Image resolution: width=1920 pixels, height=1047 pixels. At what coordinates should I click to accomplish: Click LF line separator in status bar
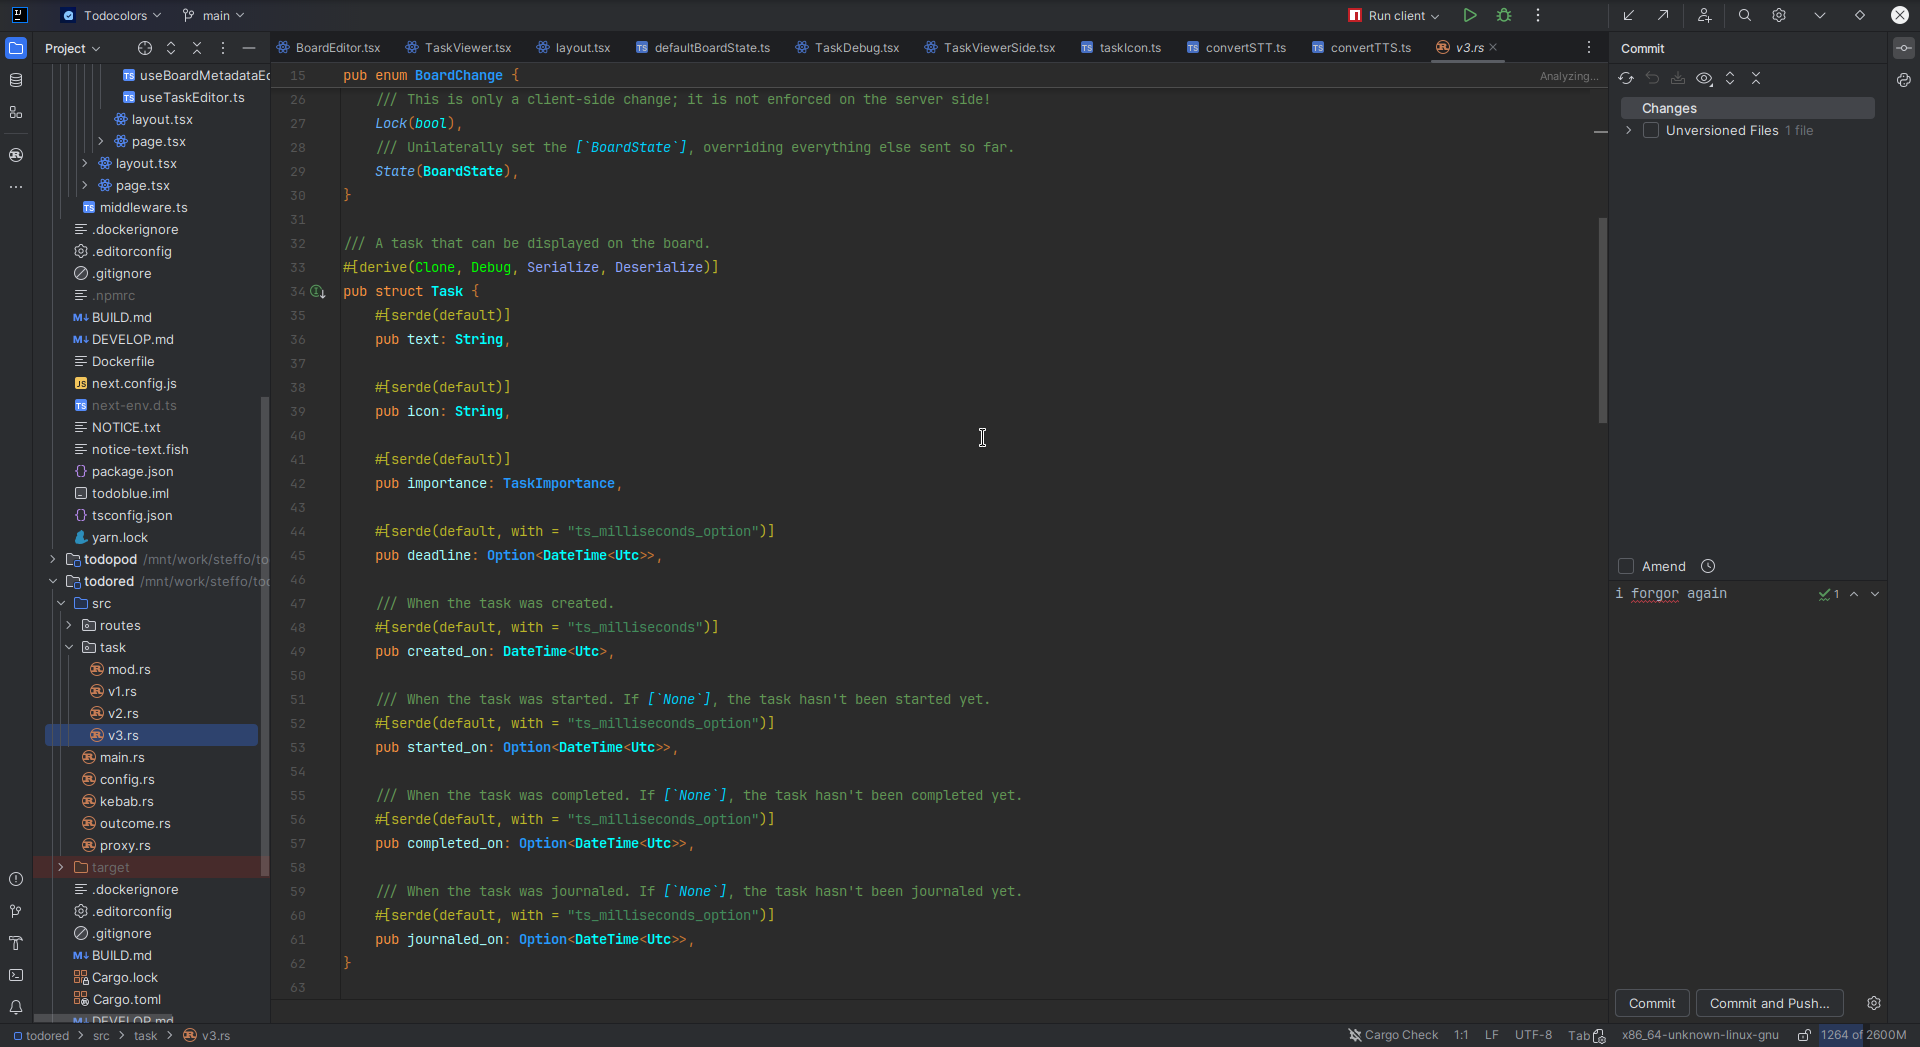[1491, 1035]
